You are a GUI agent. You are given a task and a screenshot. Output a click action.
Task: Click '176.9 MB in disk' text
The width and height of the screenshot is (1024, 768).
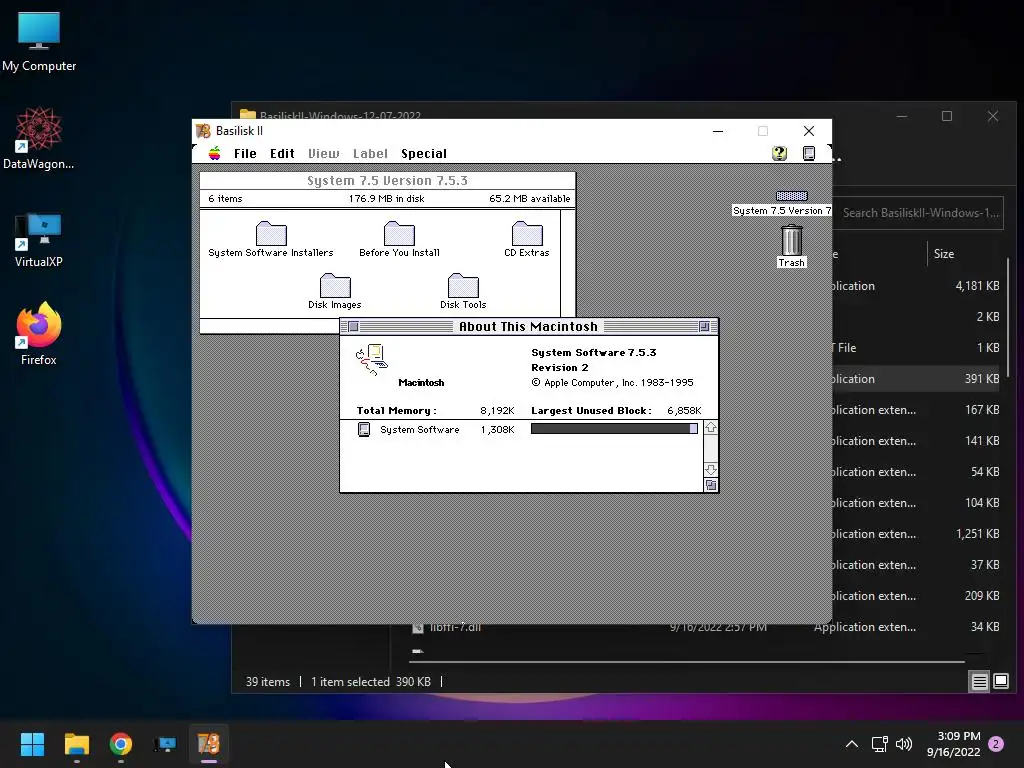coord(387,199)
